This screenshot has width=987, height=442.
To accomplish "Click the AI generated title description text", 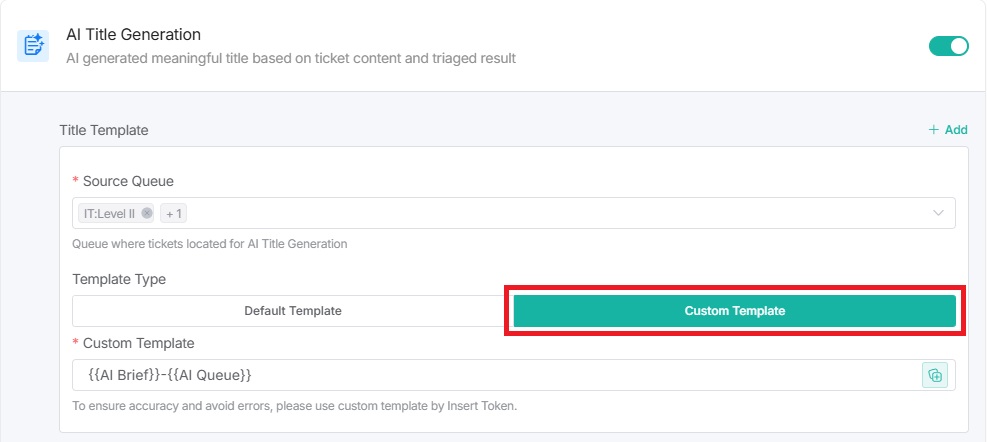I will point(290,58).
